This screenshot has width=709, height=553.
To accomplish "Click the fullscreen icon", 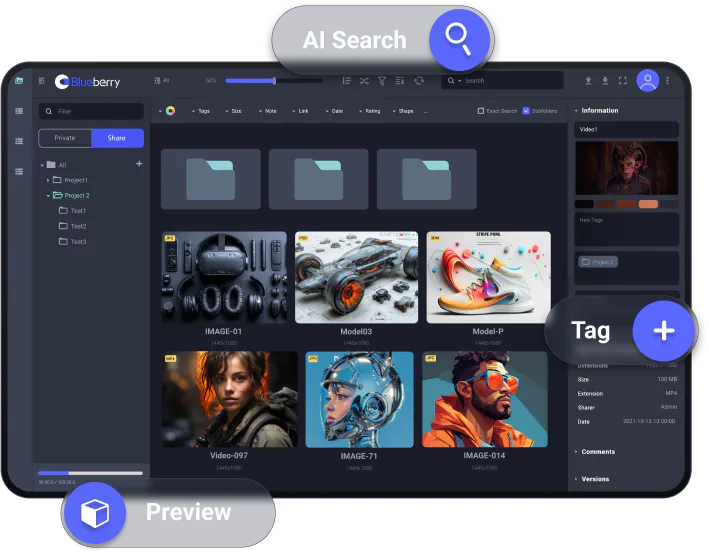I will 623,80.
